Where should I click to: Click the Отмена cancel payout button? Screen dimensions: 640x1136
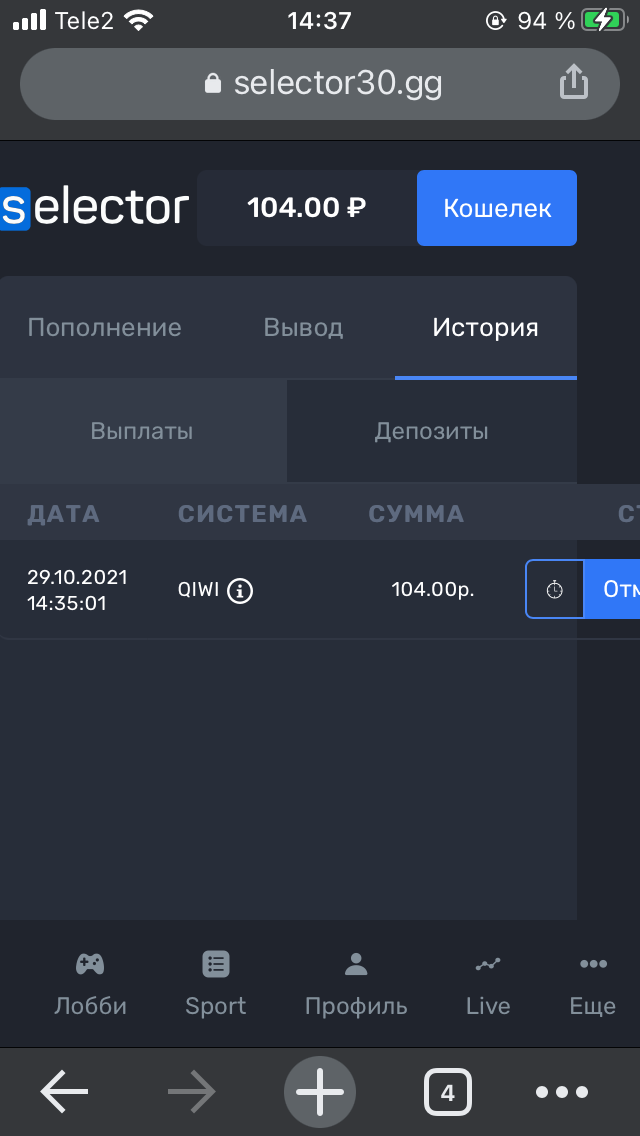pyautogui.click(x=612, y=589)
